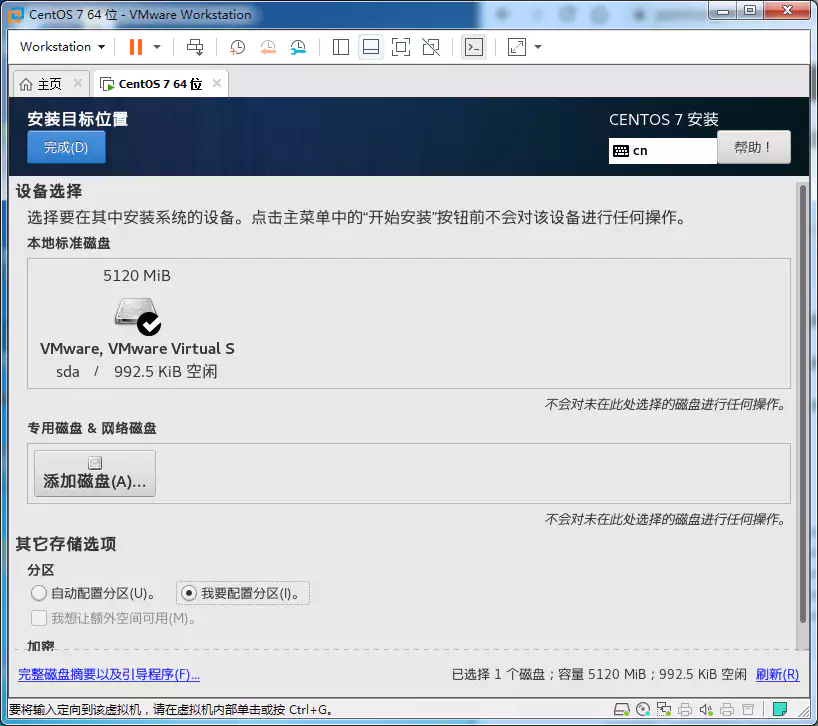Click the CD/DVD device icon in the status bar
This screenshot has width=818, height=726.
(643, 710)
